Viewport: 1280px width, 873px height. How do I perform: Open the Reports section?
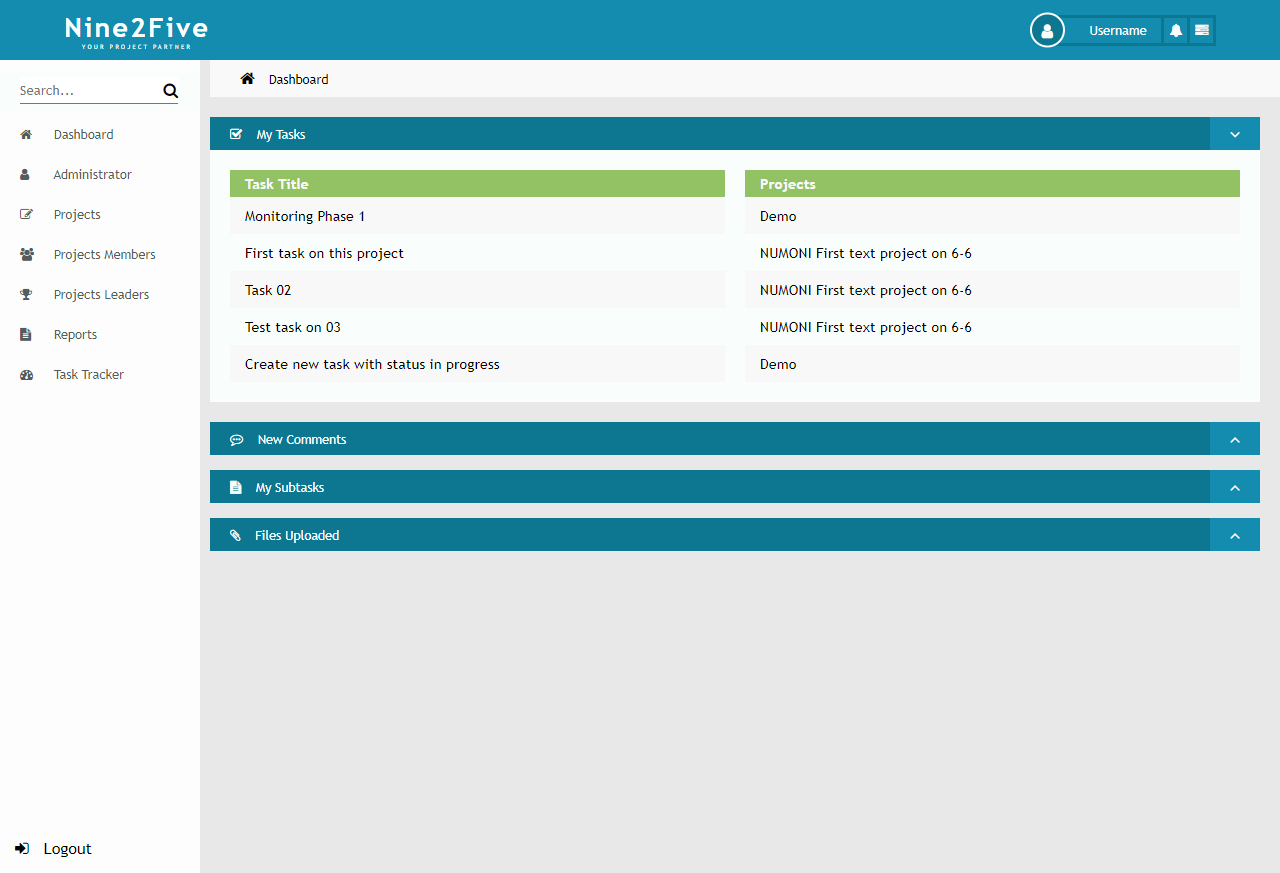coord(76,334)
